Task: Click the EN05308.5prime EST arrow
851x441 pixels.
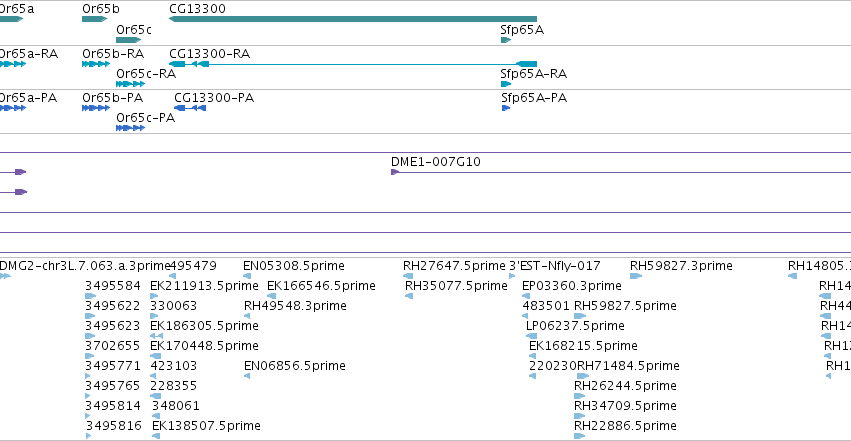Action: click(247, 276)
